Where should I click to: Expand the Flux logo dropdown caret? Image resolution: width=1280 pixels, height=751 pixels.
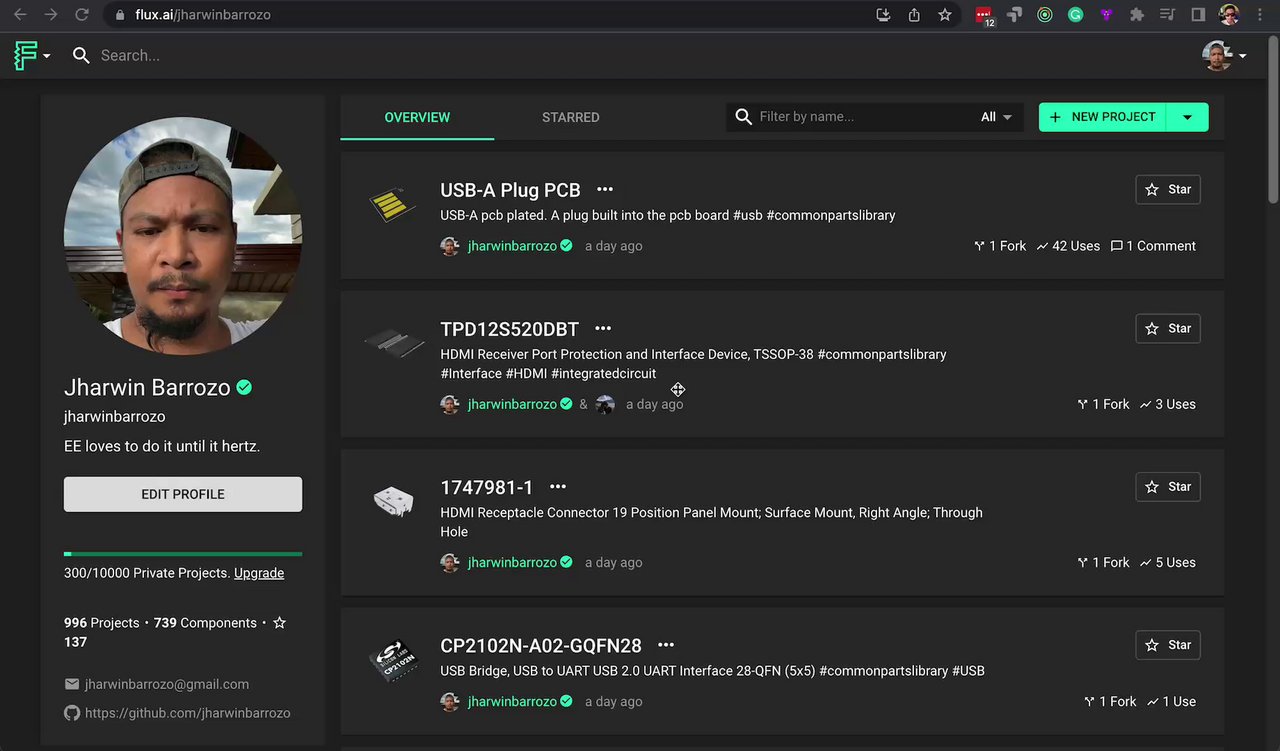pos(46,56)
